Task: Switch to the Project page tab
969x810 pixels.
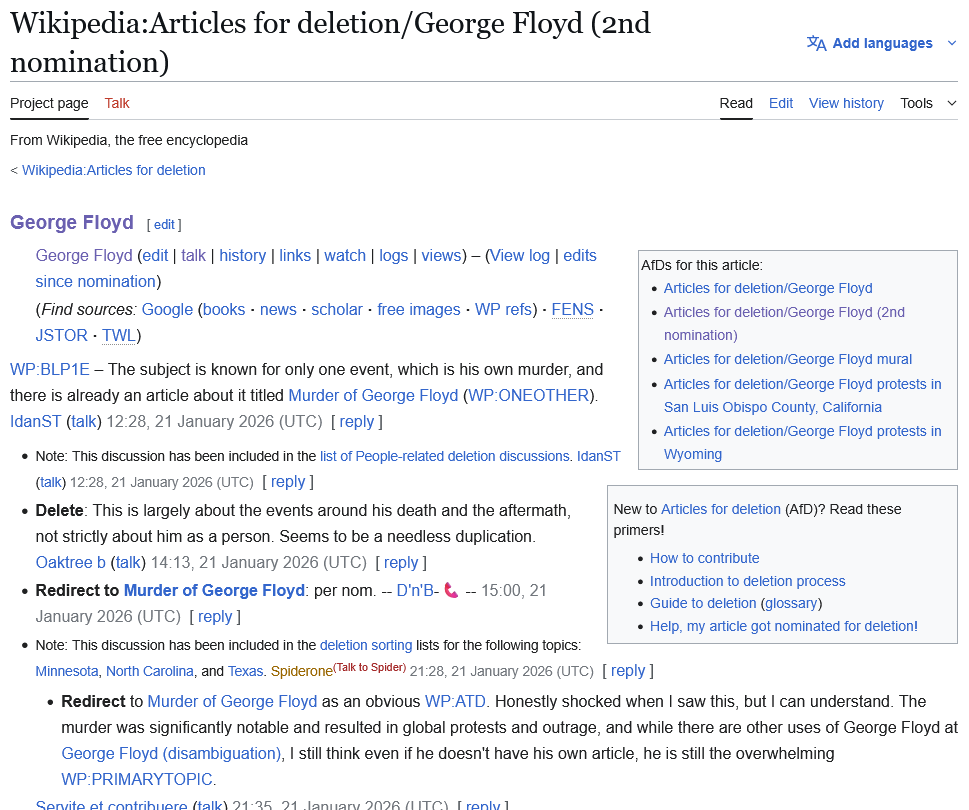Action: (x=49, y=103)
